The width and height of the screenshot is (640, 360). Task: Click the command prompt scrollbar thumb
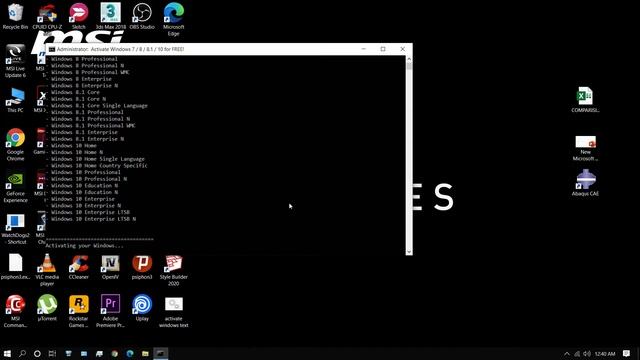[409, 67]
